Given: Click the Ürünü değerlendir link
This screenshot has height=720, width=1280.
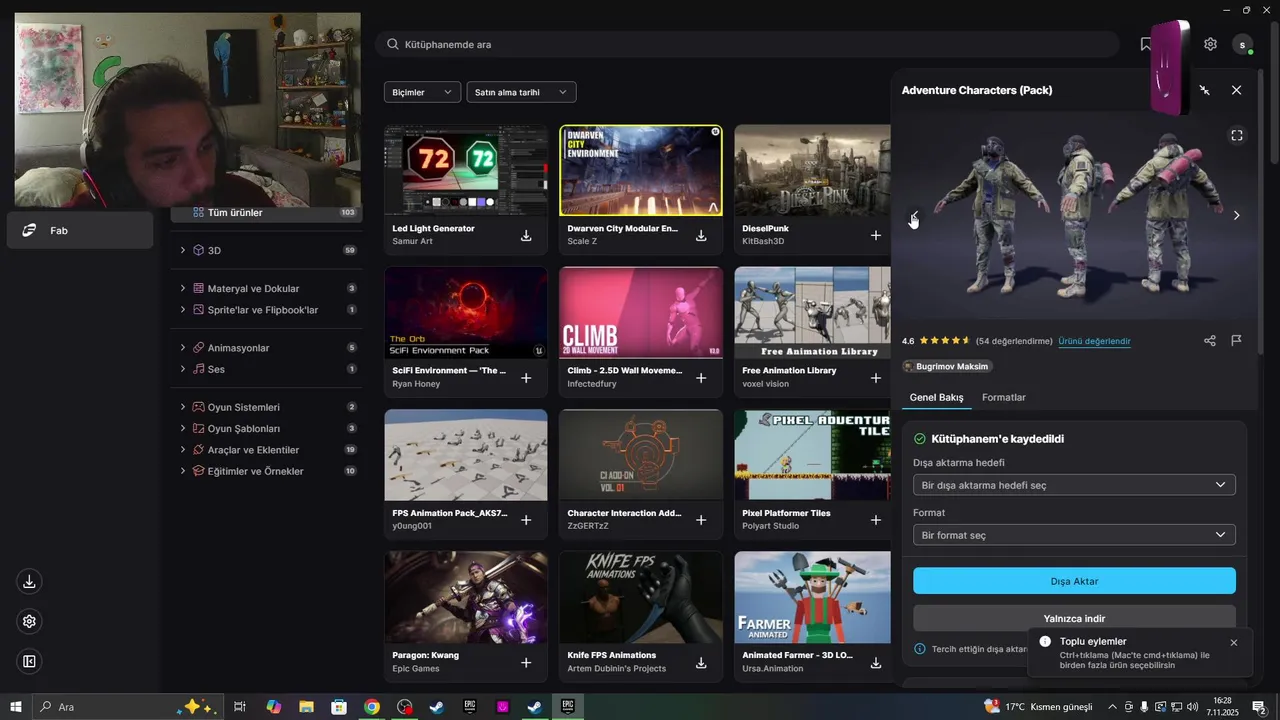Looking at the screenshot, I should coord(1094,341).
